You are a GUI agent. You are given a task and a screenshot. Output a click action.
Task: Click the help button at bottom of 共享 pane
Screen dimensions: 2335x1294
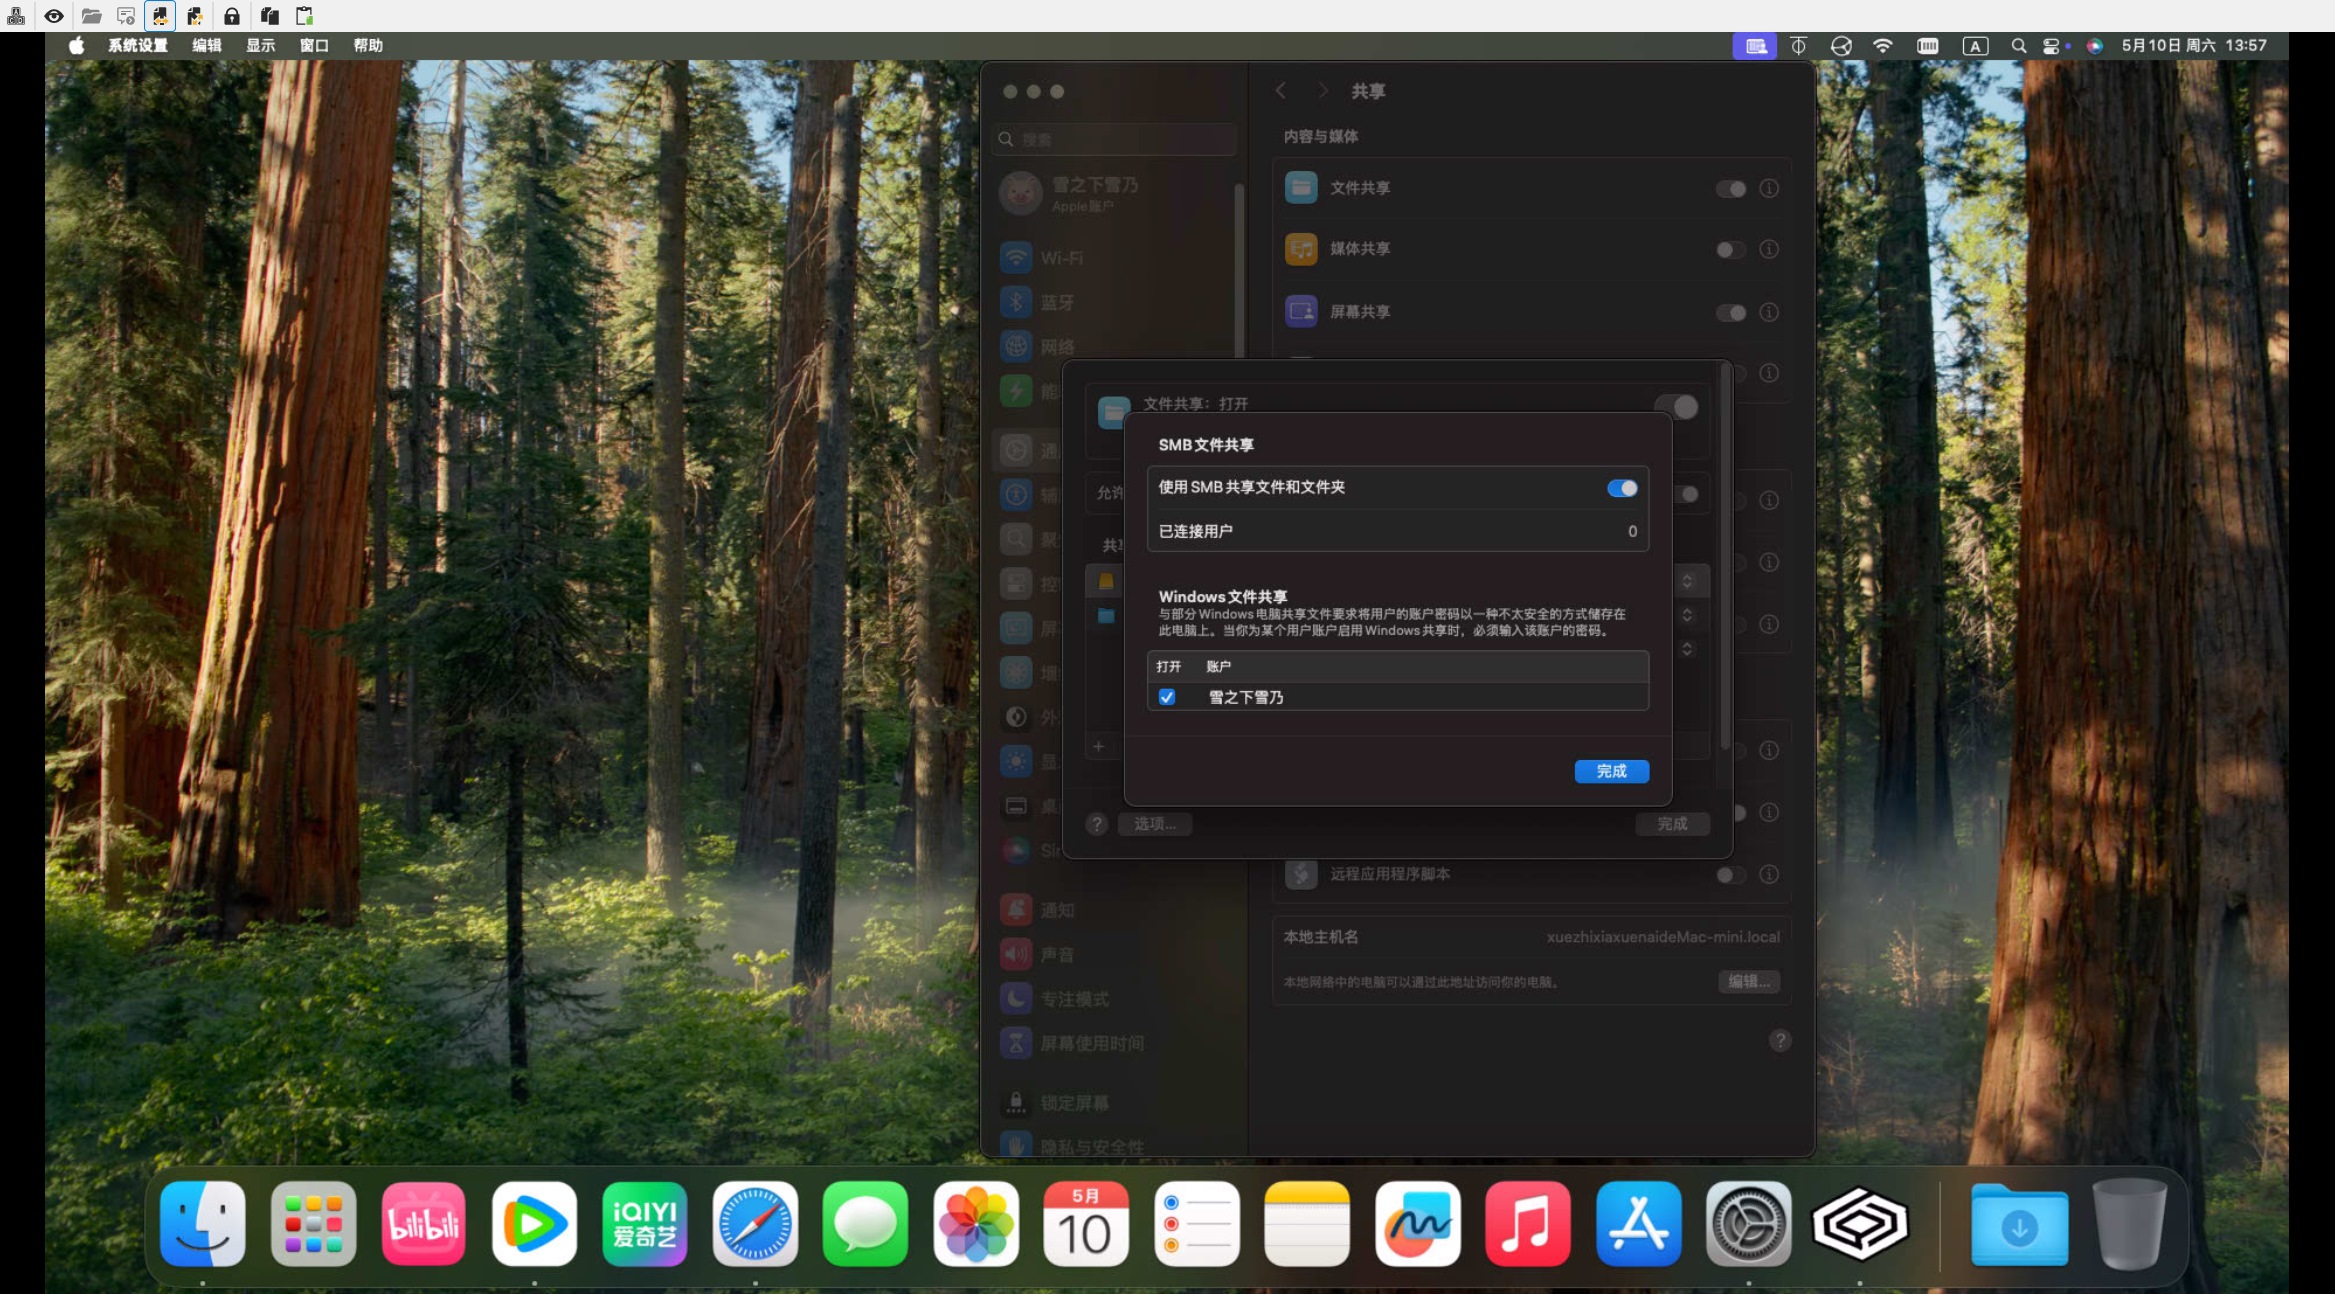(1780, 1041)
